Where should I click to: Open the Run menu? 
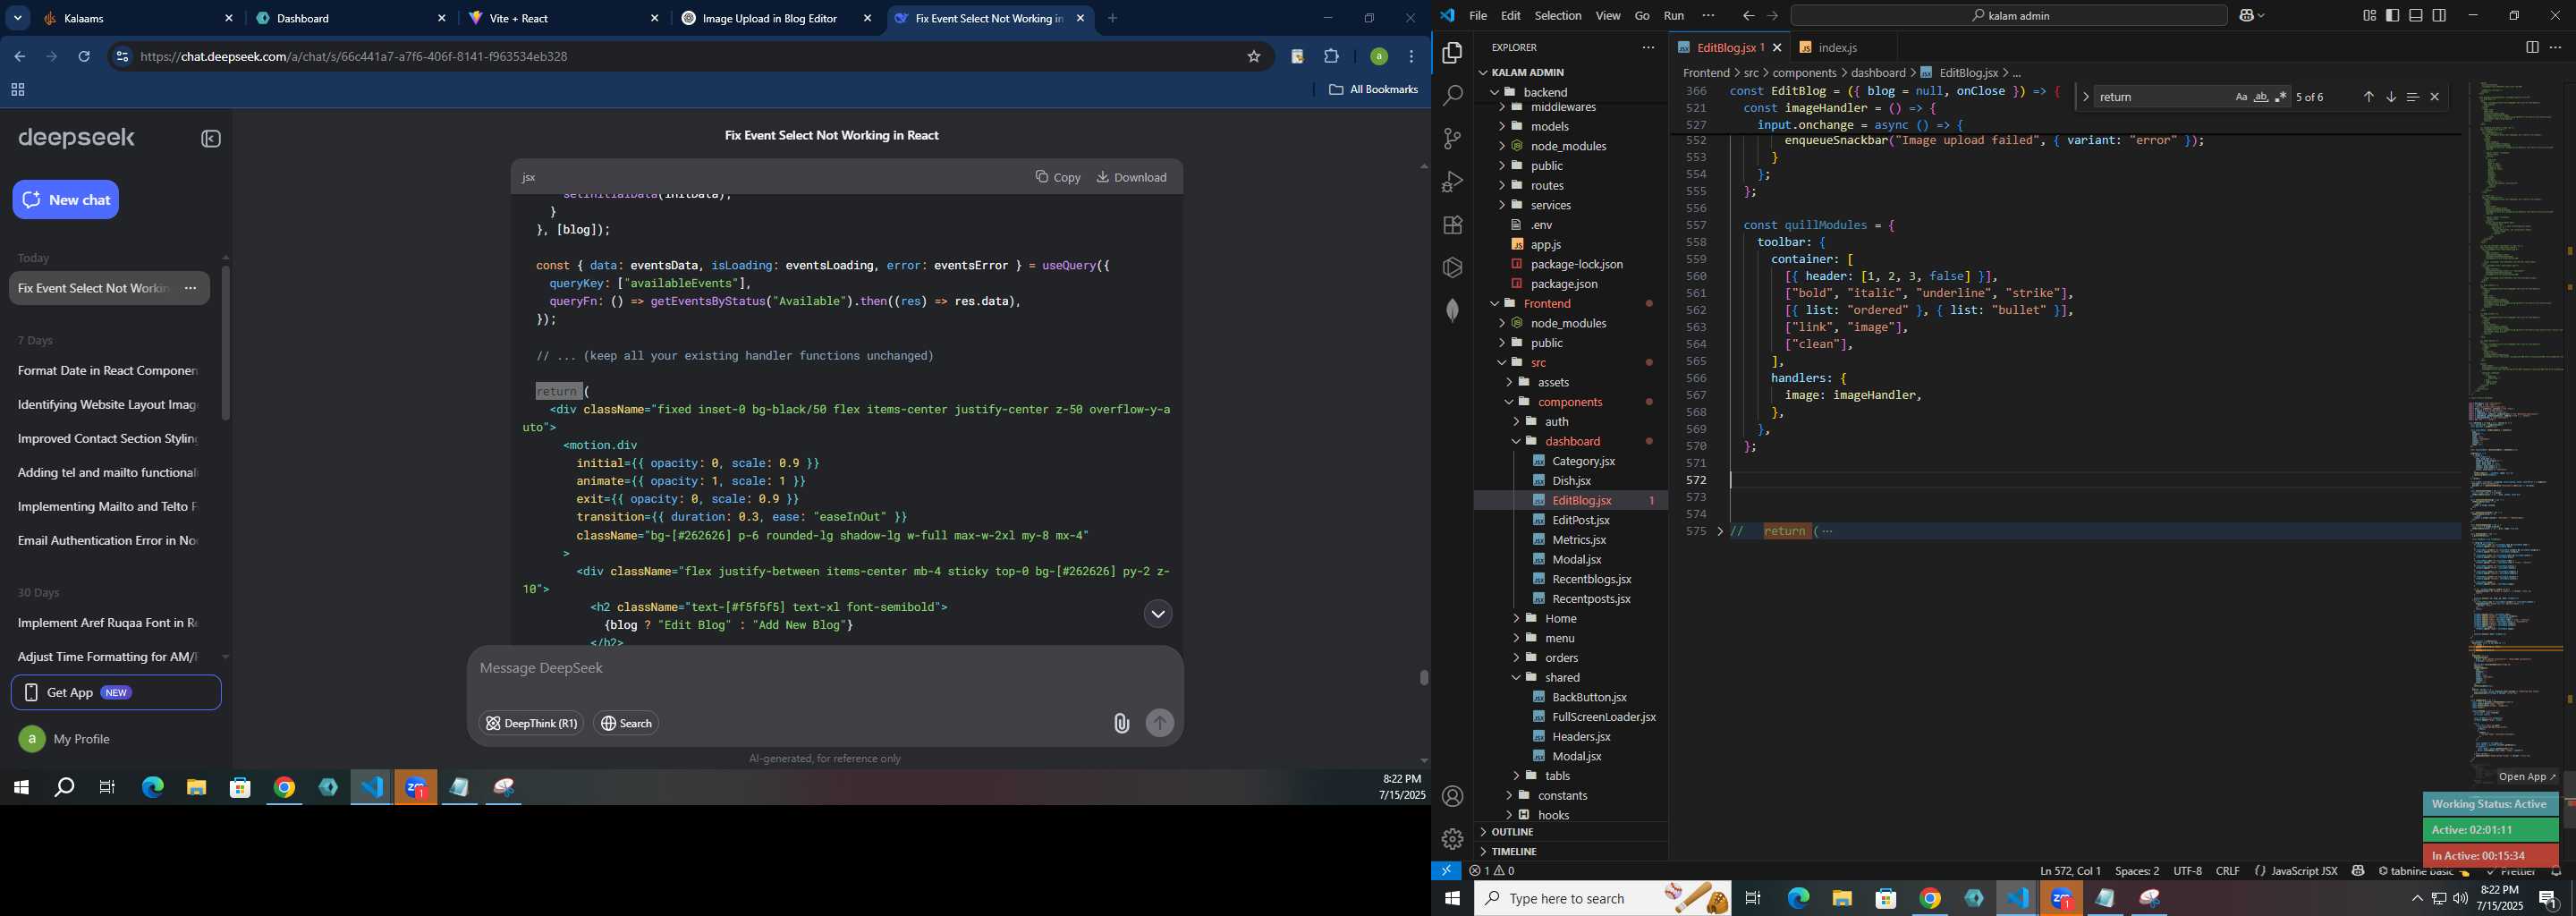click(1673, 15)
